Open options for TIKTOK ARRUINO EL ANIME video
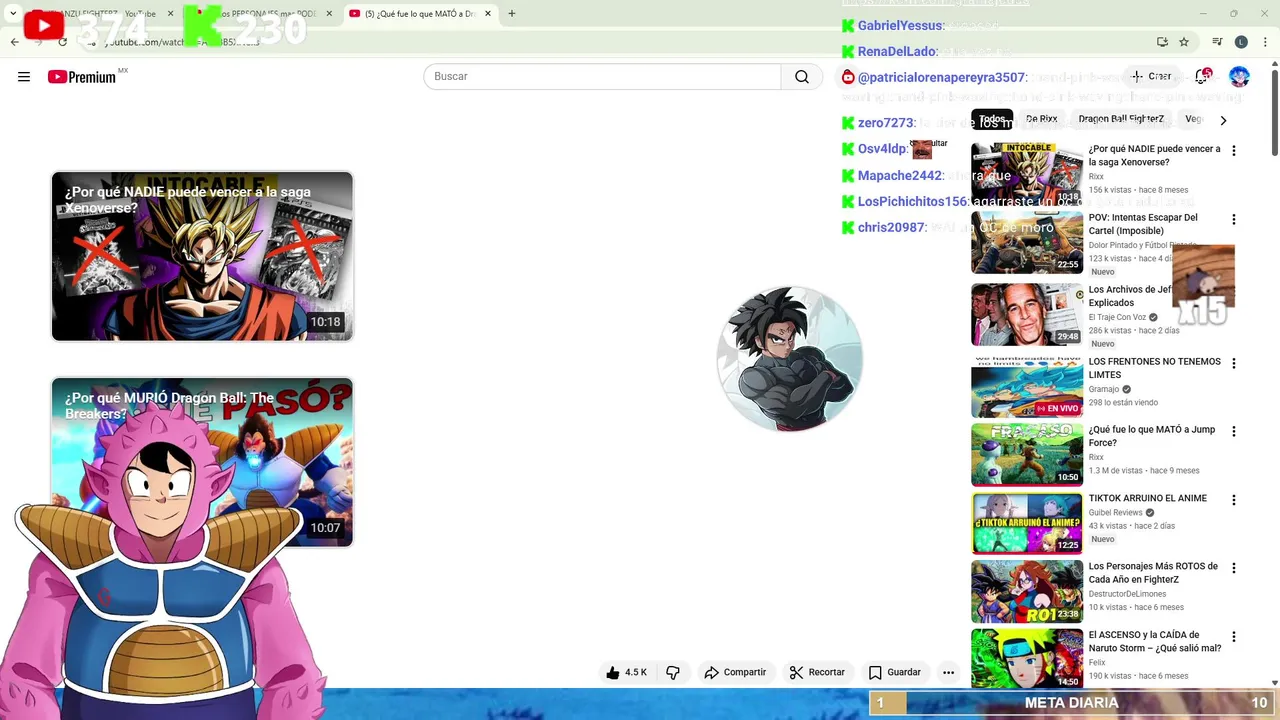 1234,500
